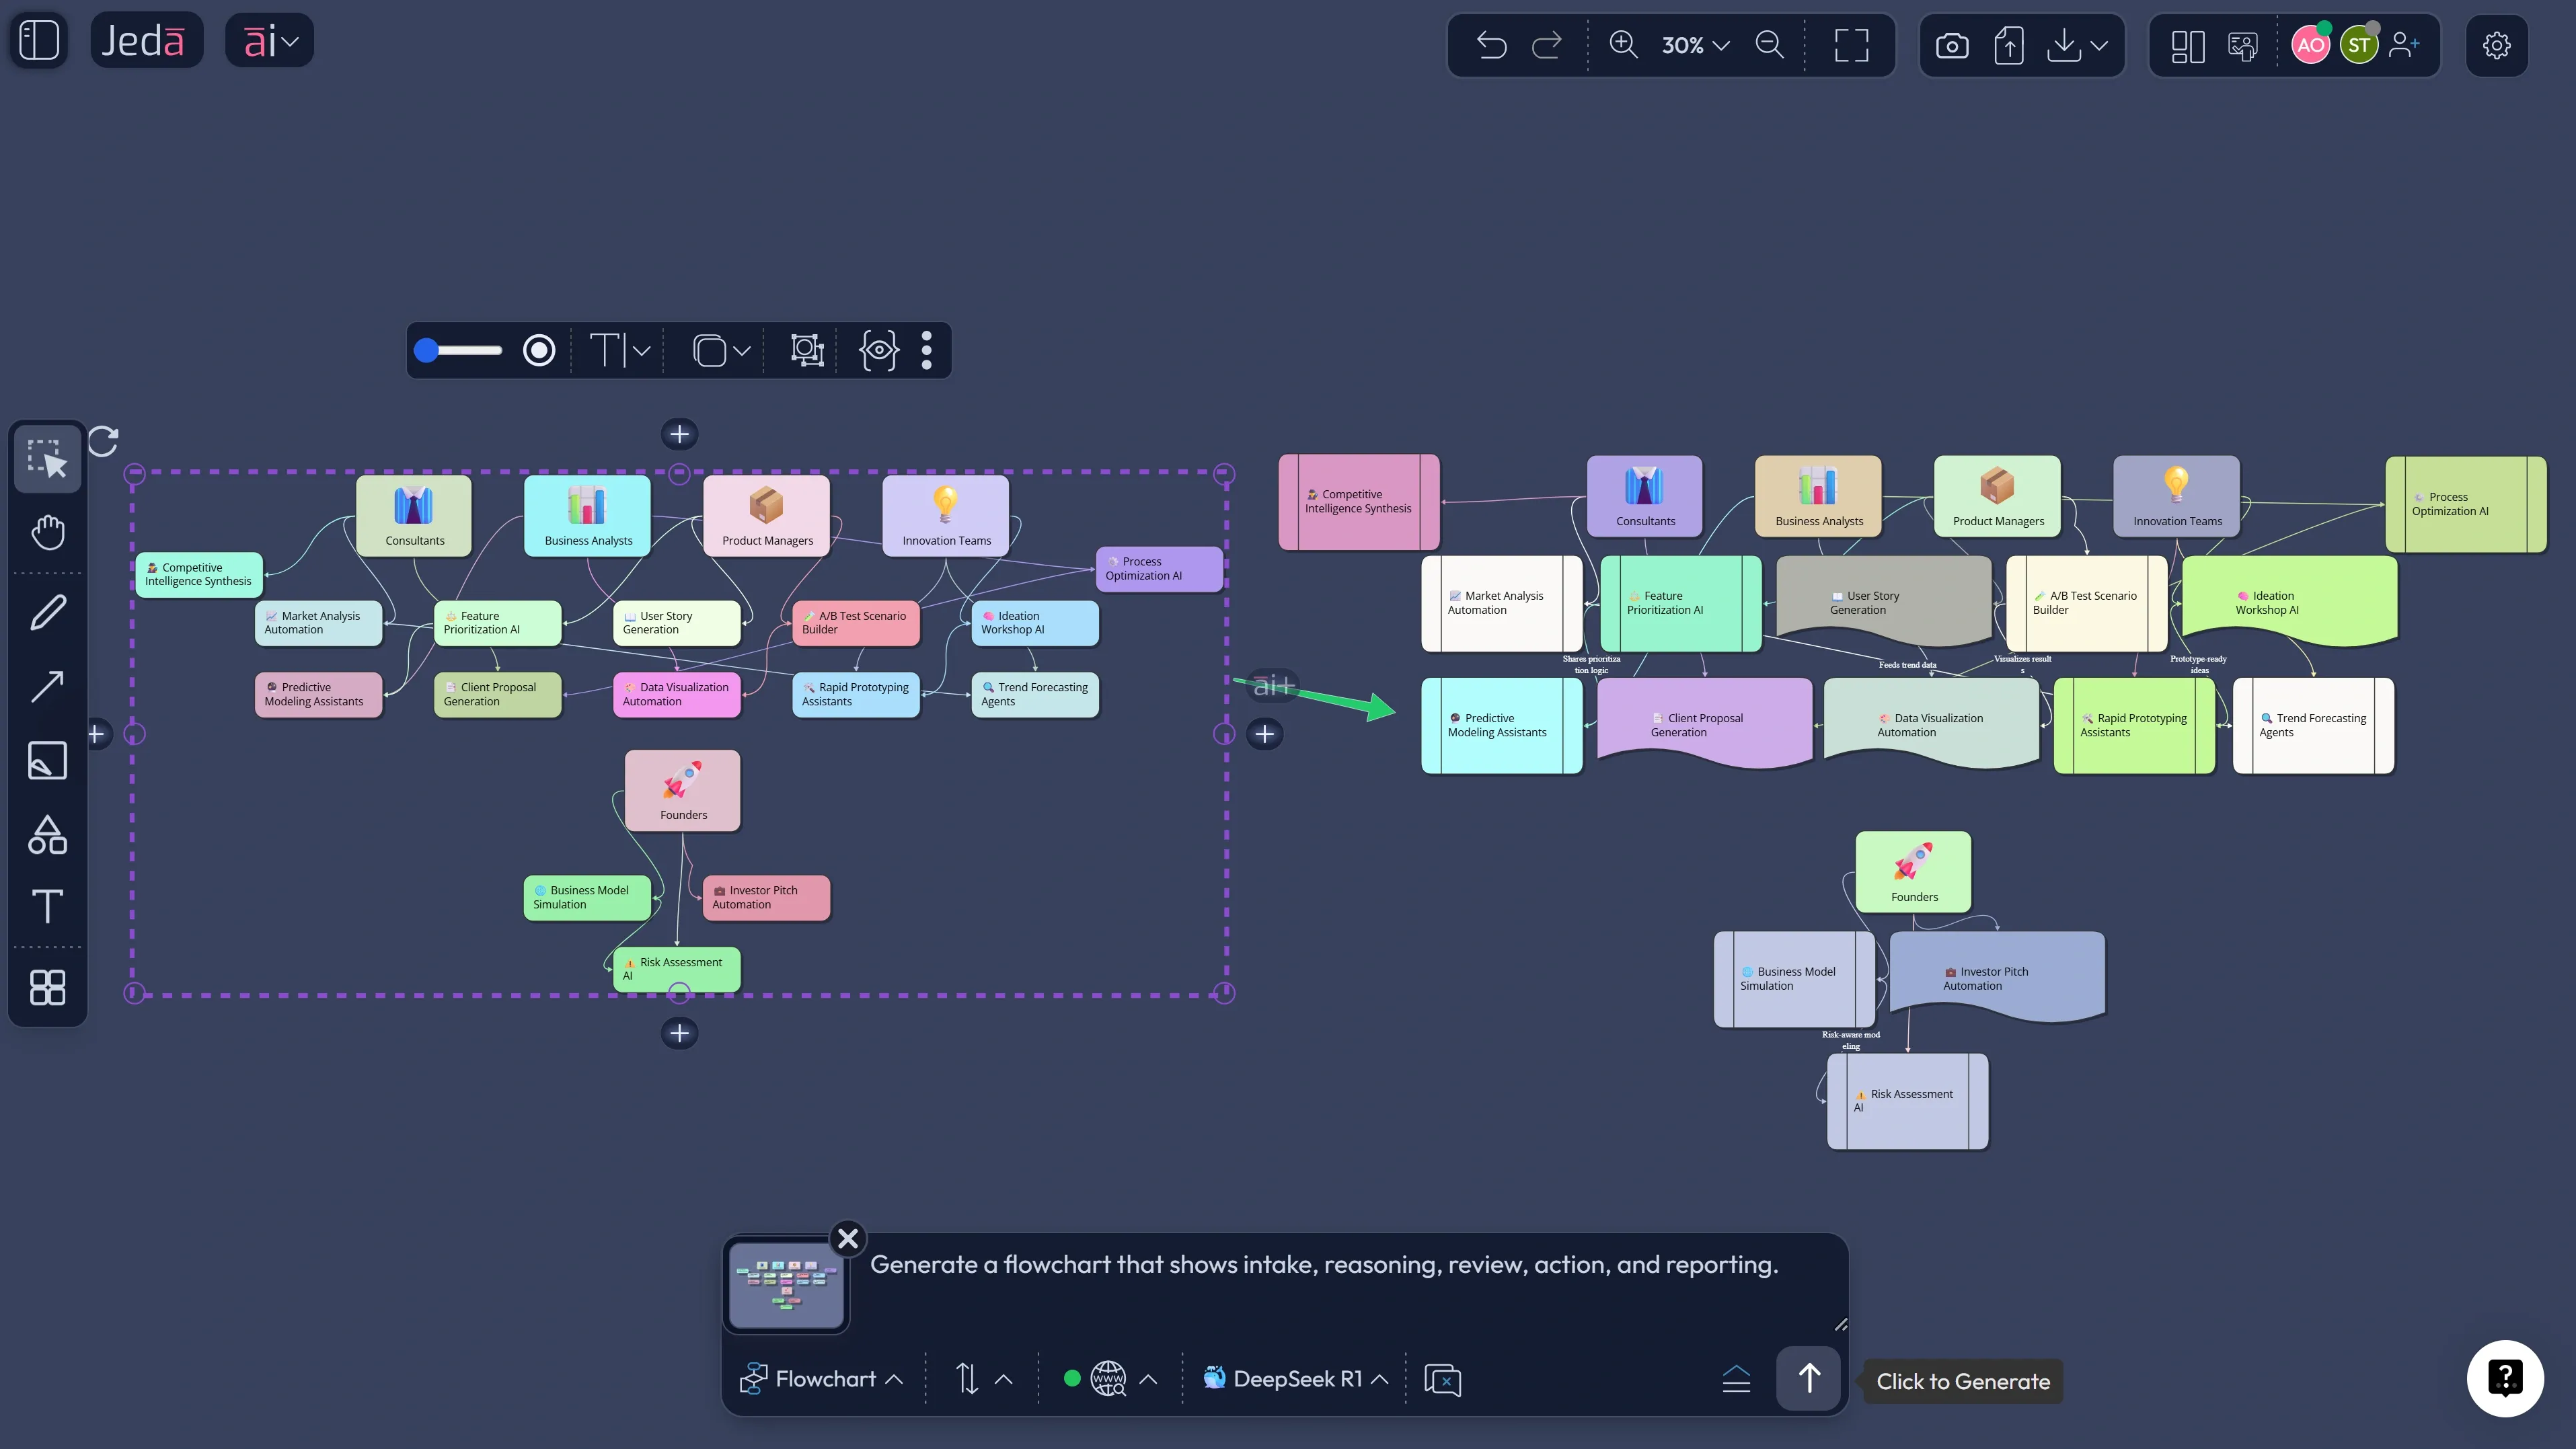
Task: Toggle web search with the globe icon
Action: 1108,1378
